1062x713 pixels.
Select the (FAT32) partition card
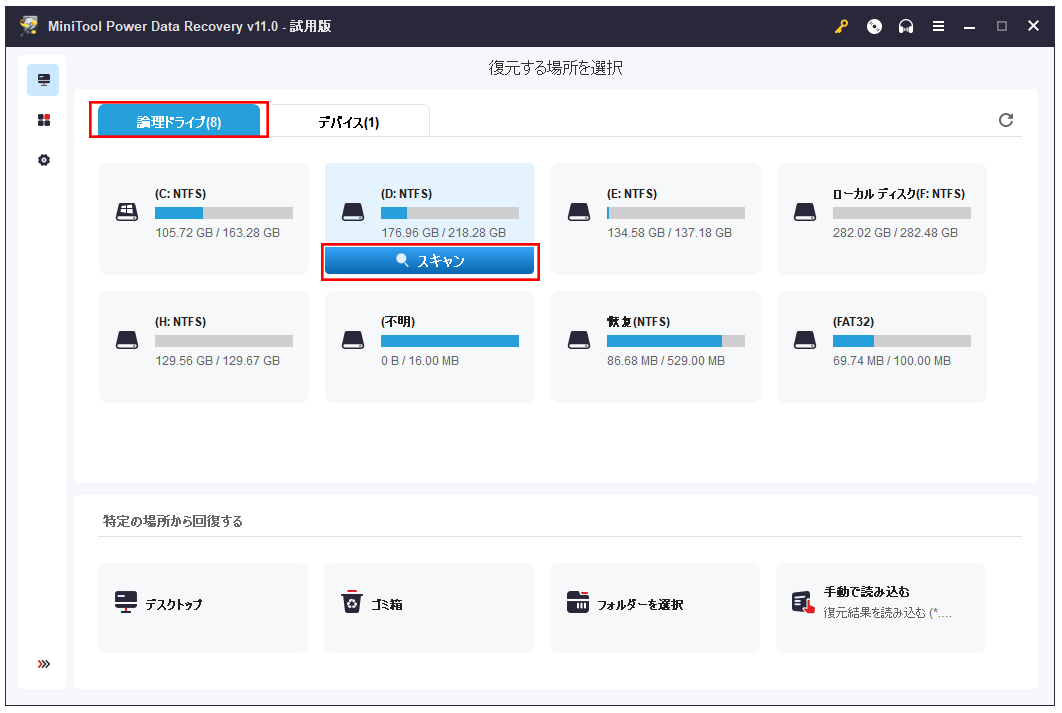pyautogui.click(x=881, y=347)
